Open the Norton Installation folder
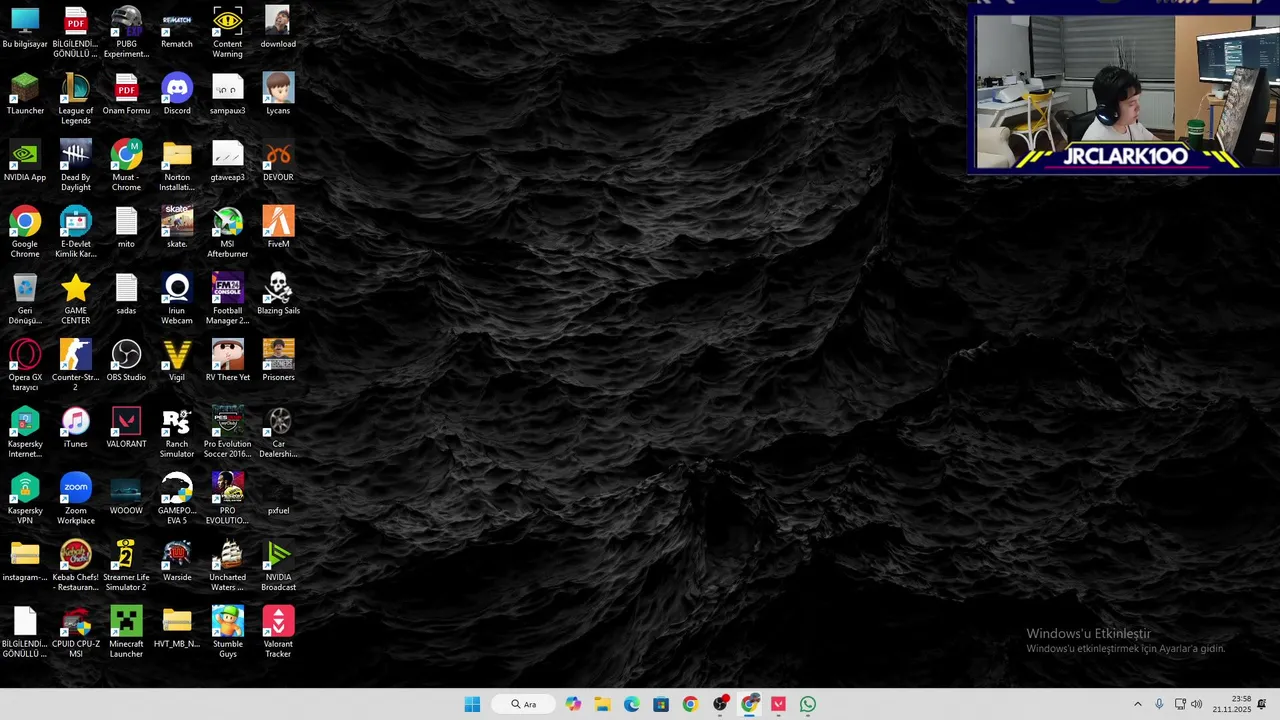The image size is (1280, 720). (x=177, y=166)
